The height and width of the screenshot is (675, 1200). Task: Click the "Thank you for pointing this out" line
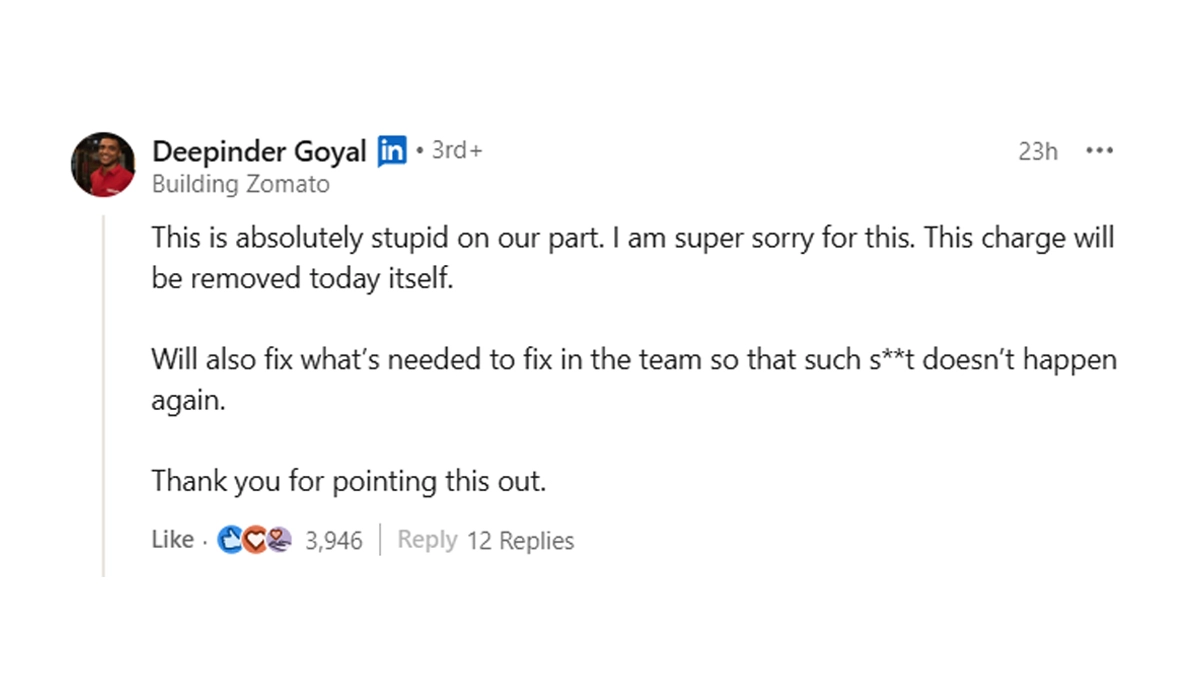tap(349, 481)
